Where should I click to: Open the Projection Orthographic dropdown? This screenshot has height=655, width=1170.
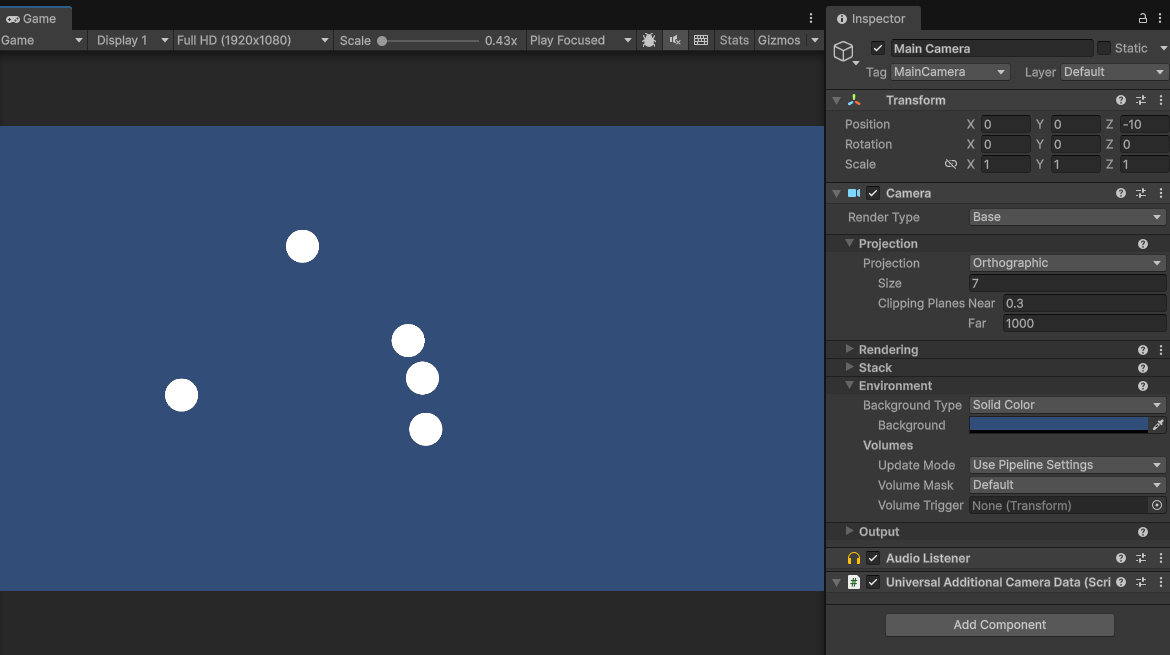[x=1067, y=263]
